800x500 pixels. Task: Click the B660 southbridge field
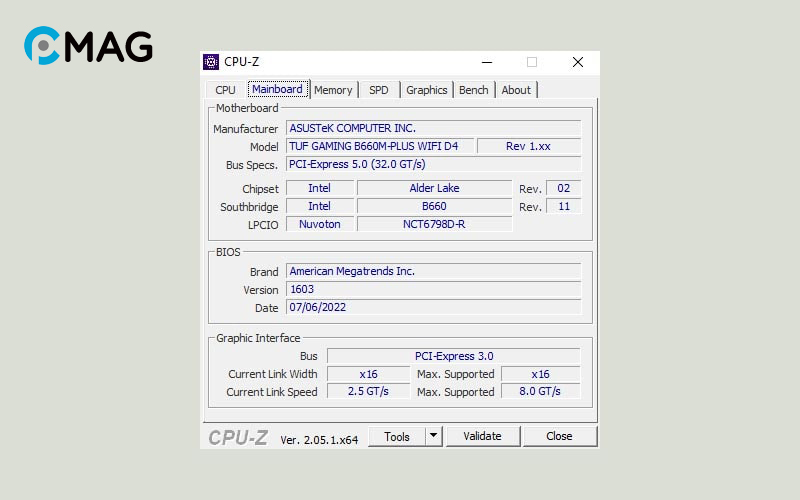coord(434,206)
